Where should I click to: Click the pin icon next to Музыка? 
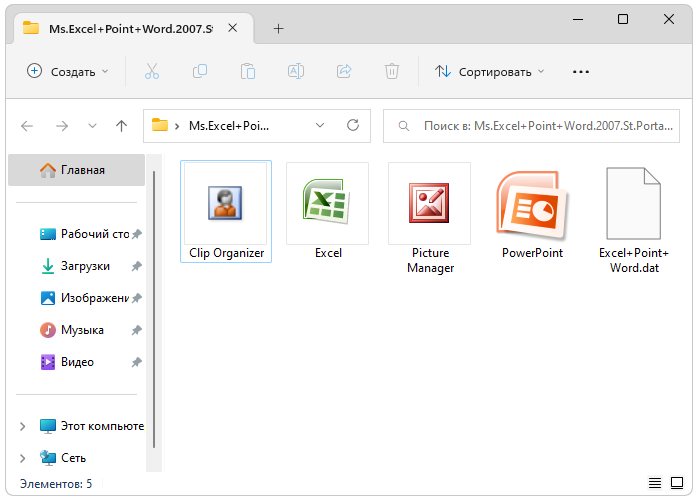click(x=137, y=330)
